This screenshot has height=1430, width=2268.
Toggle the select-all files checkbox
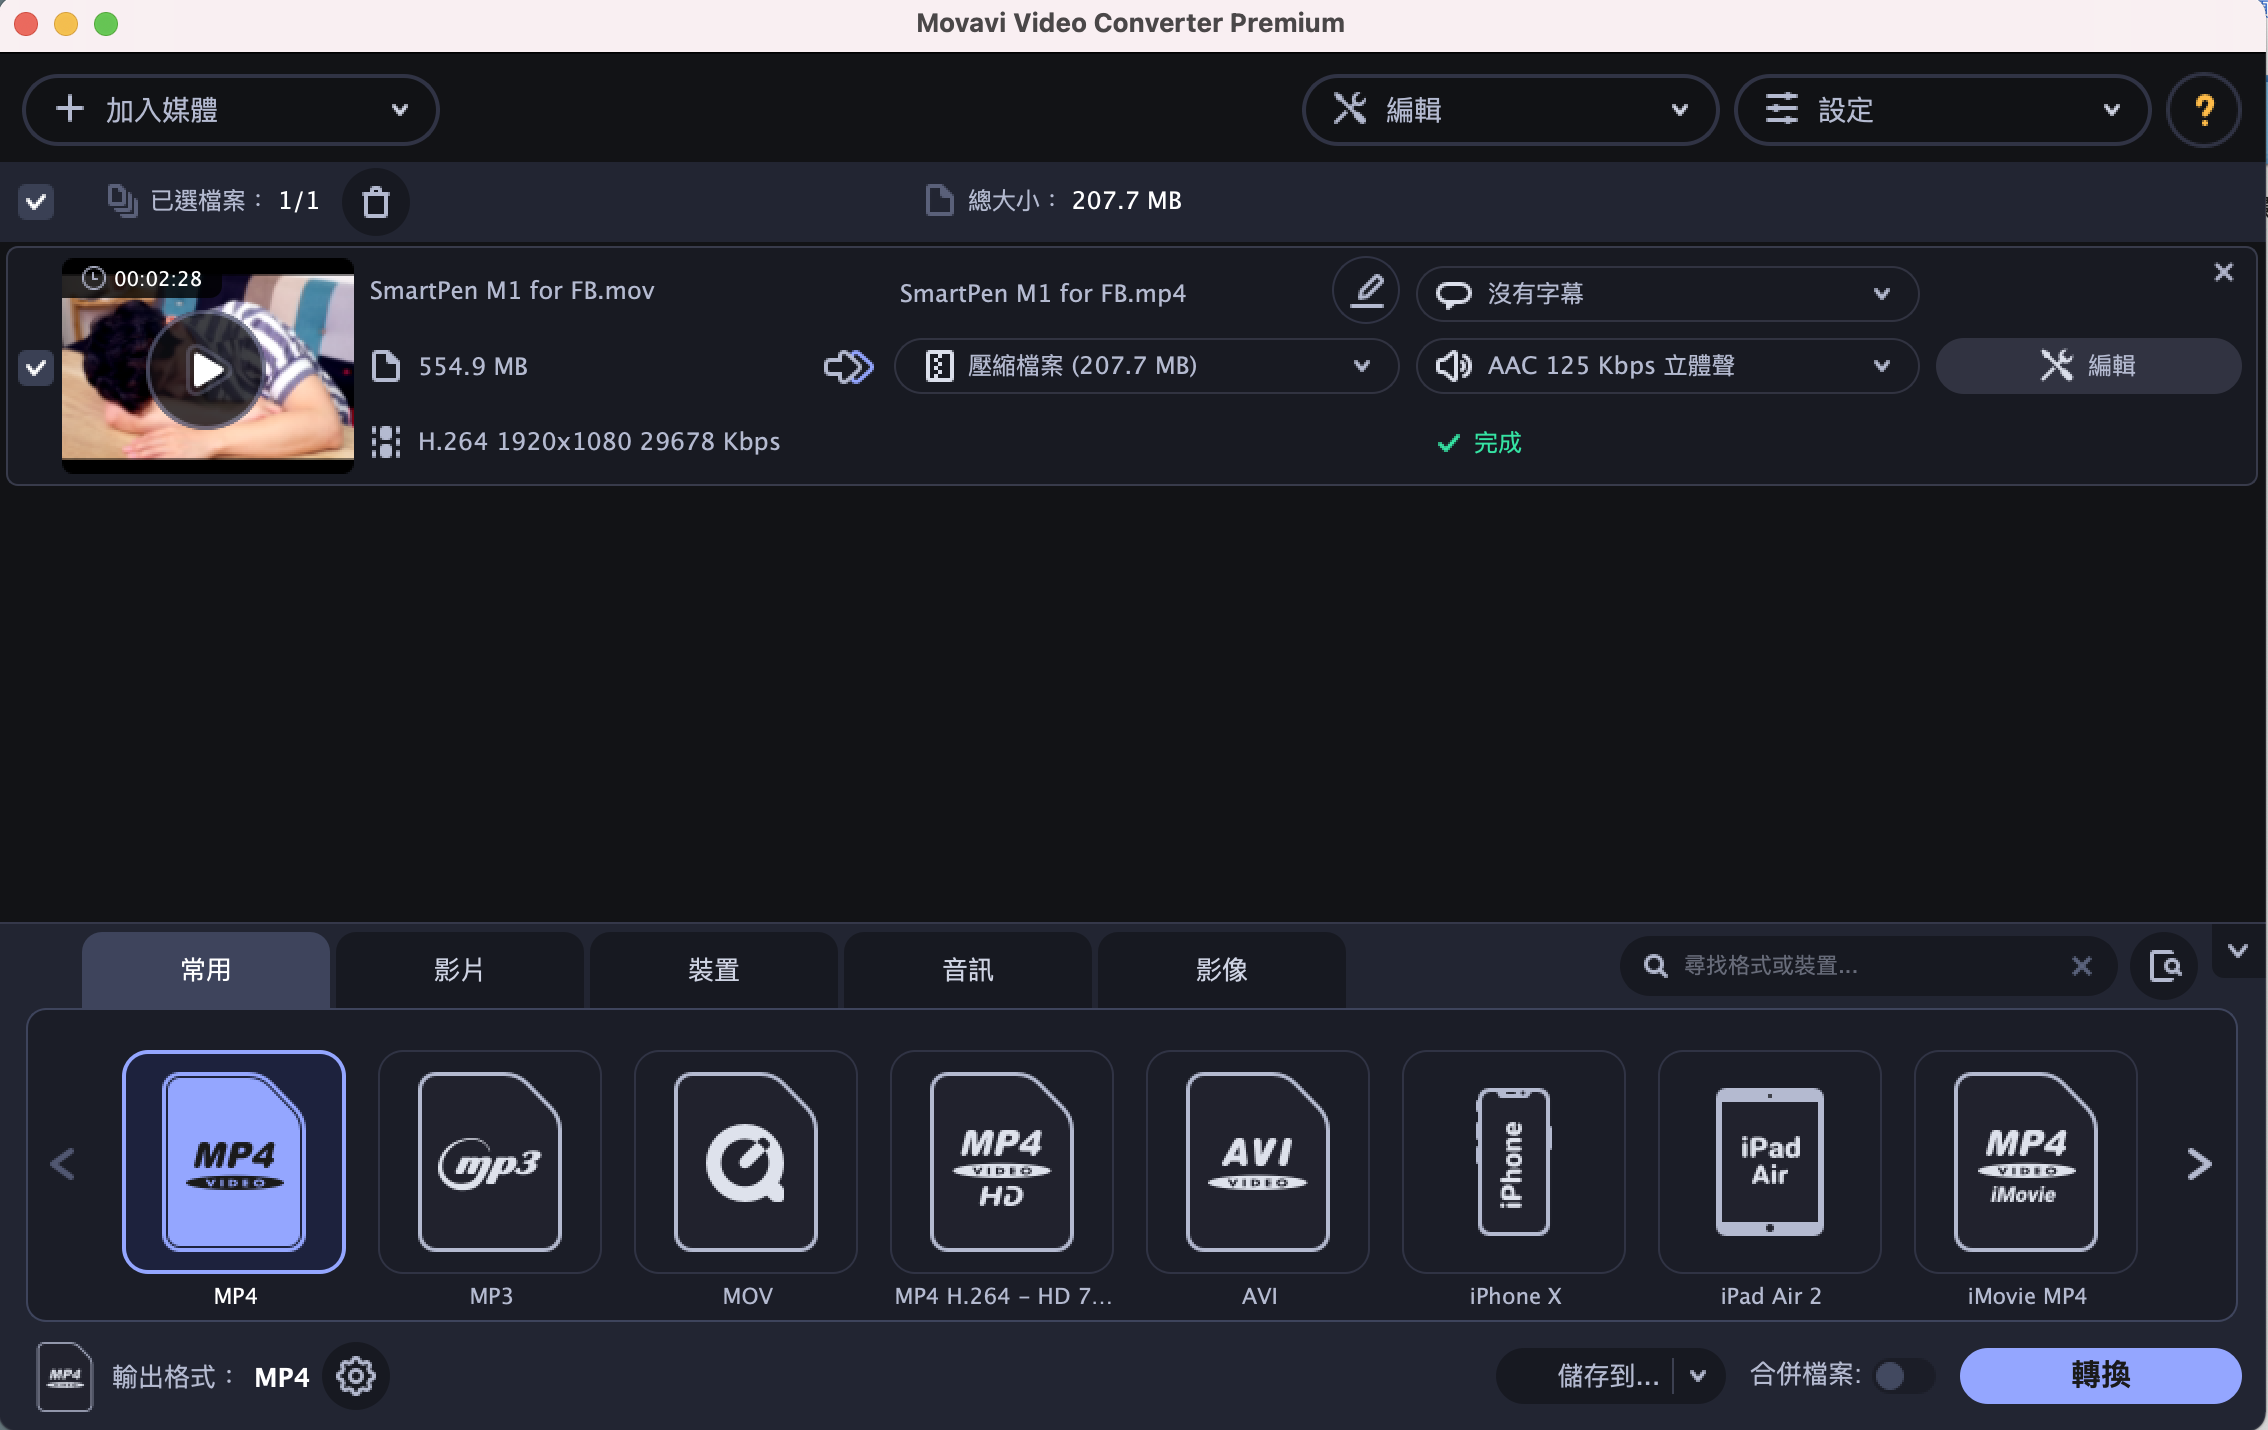point(36,202)
